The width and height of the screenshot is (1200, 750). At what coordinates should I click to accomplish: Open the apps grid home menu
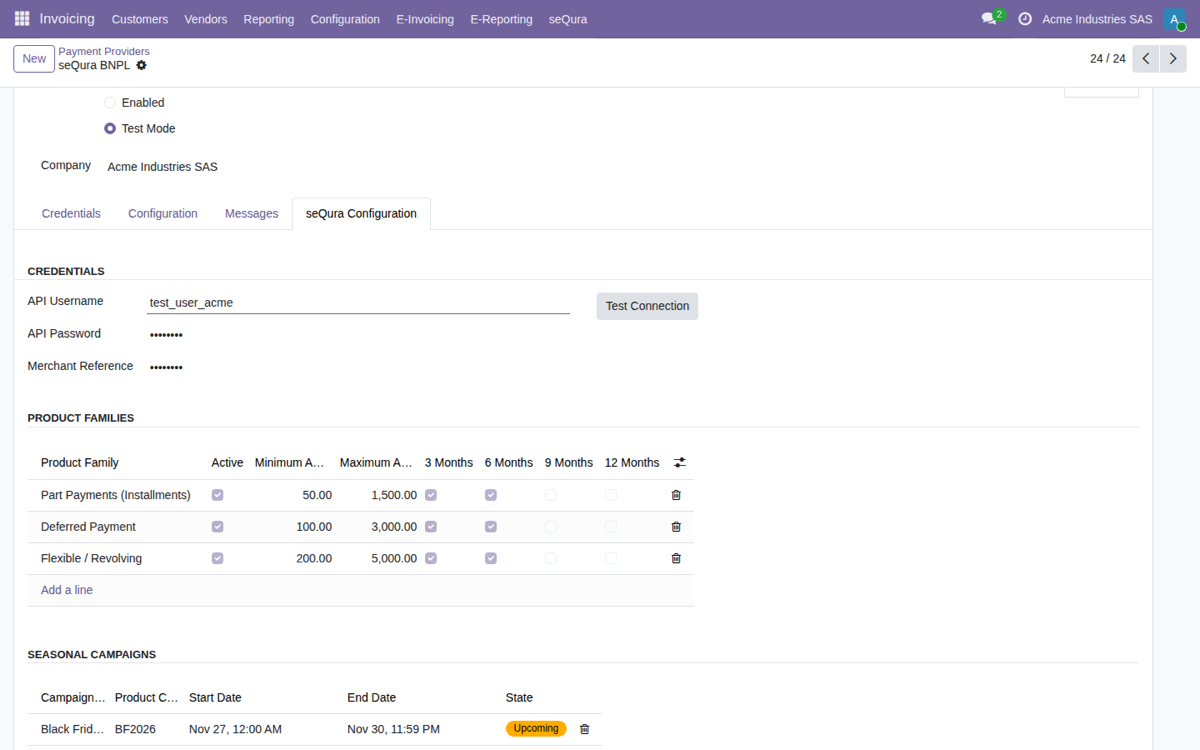22,19
